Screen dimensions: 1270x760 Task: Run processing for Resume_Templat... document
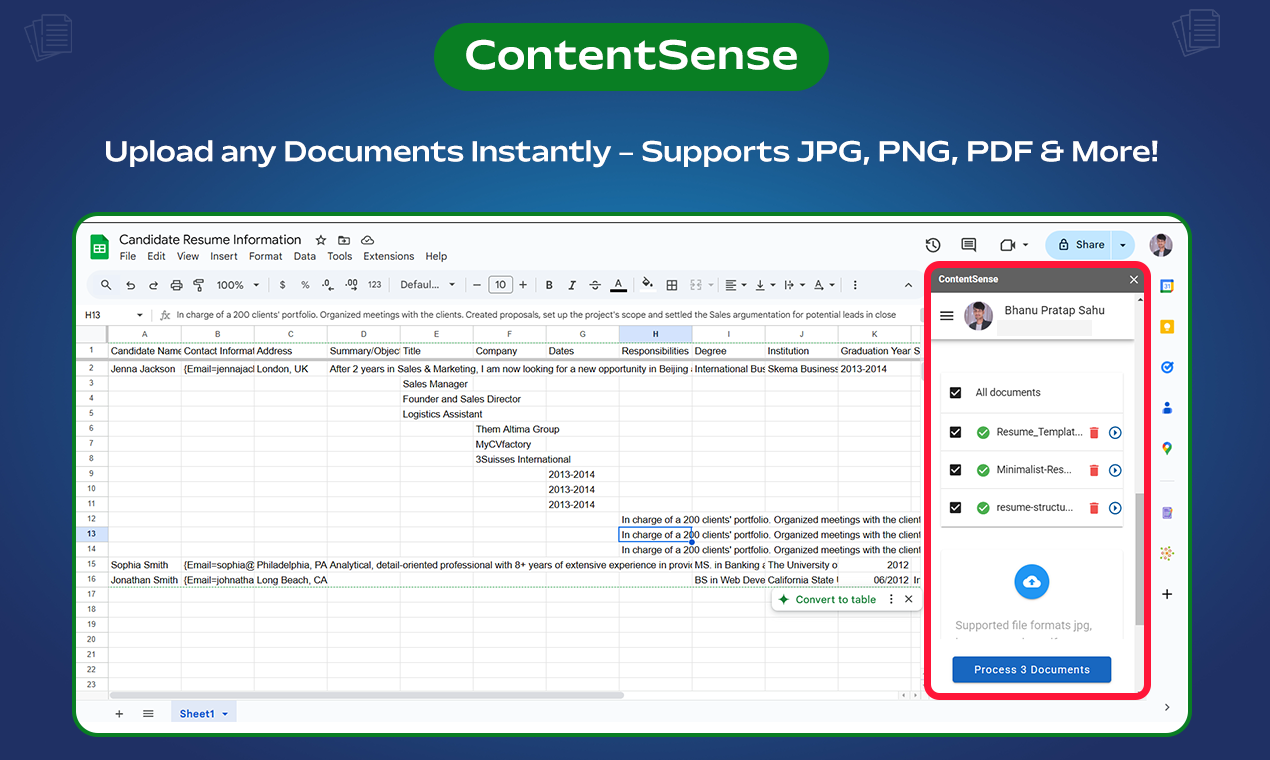1115,433
